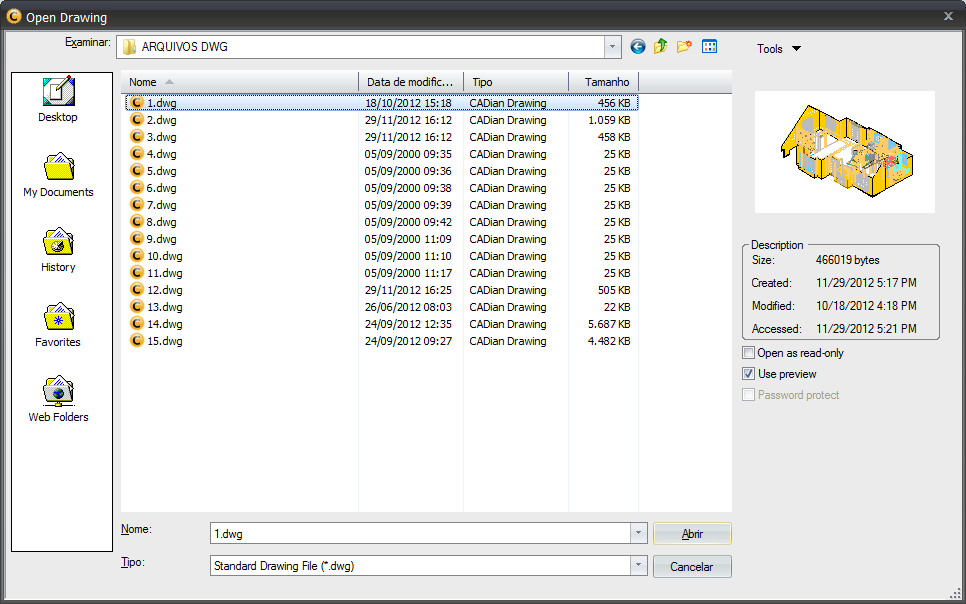Click CADian Drawing type for 10.dwg
This screenshot has height=604, width=966.
[x=508, y=256]
